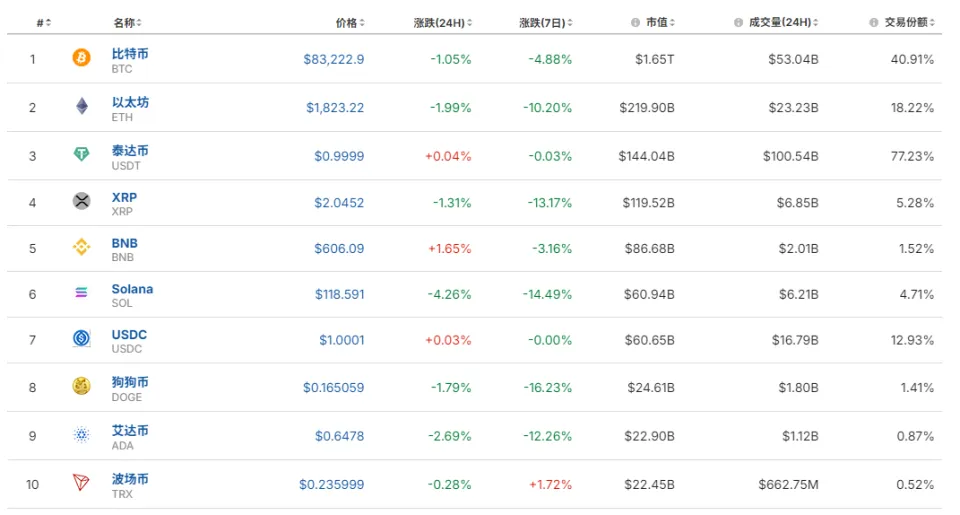Sort table by 价格 column
This screenshot has width=960, height=515.
350,23
